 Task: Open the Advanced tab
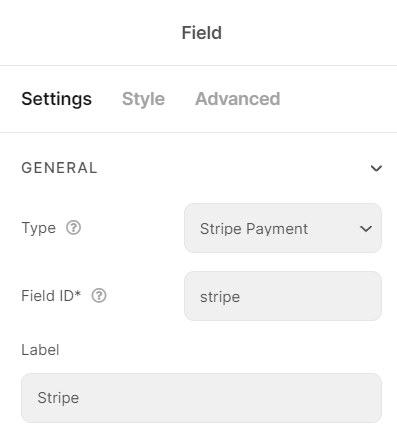pos(238,99)
